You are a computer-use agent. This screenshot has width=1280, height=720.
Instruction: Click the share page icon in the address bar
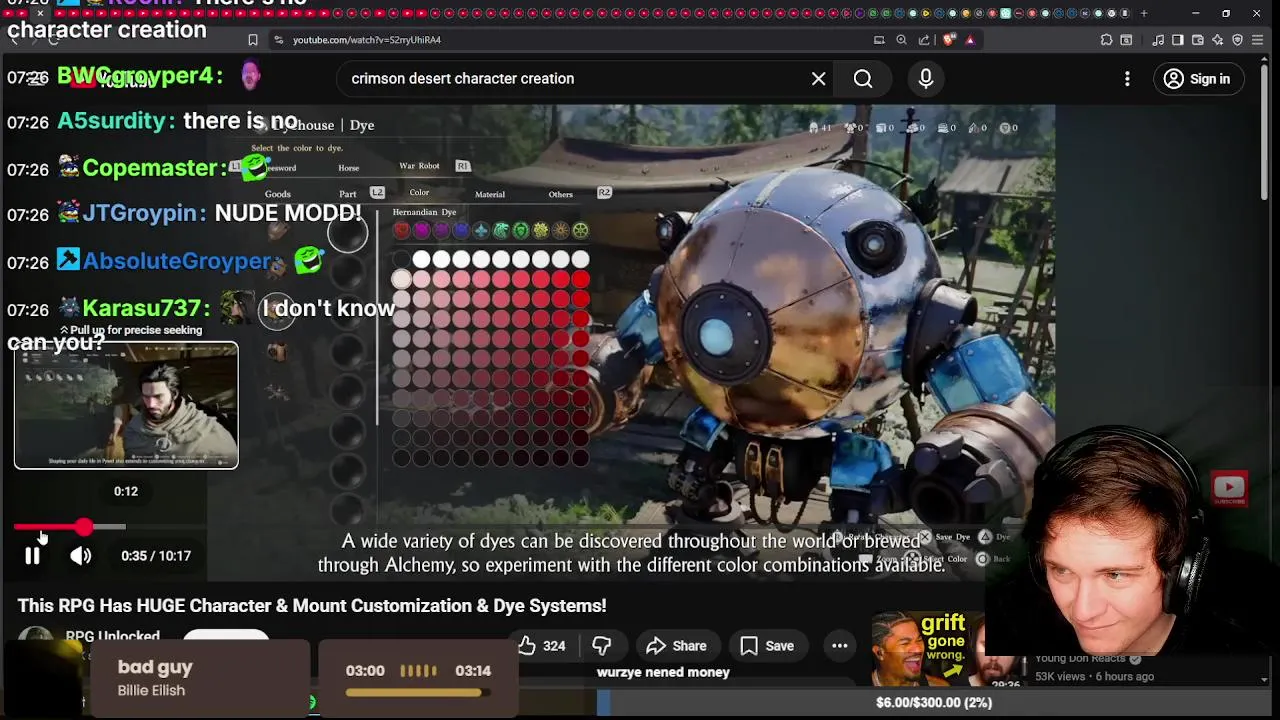(x=924, y=40)
